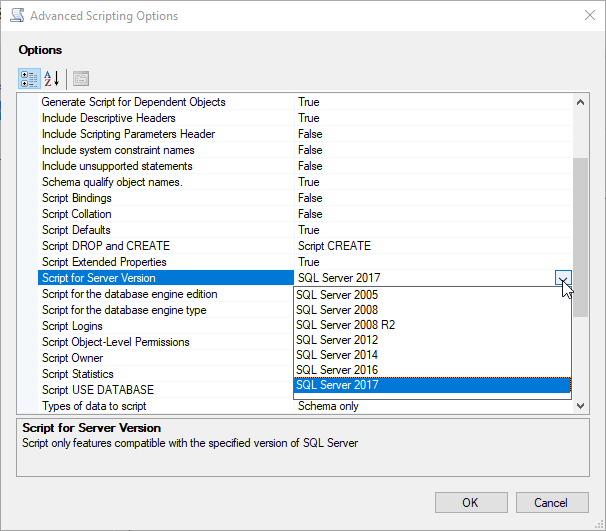Select Script DROP and CREATE property
Viewport: 606px width, 531px height.
click(x=166, y=246)
